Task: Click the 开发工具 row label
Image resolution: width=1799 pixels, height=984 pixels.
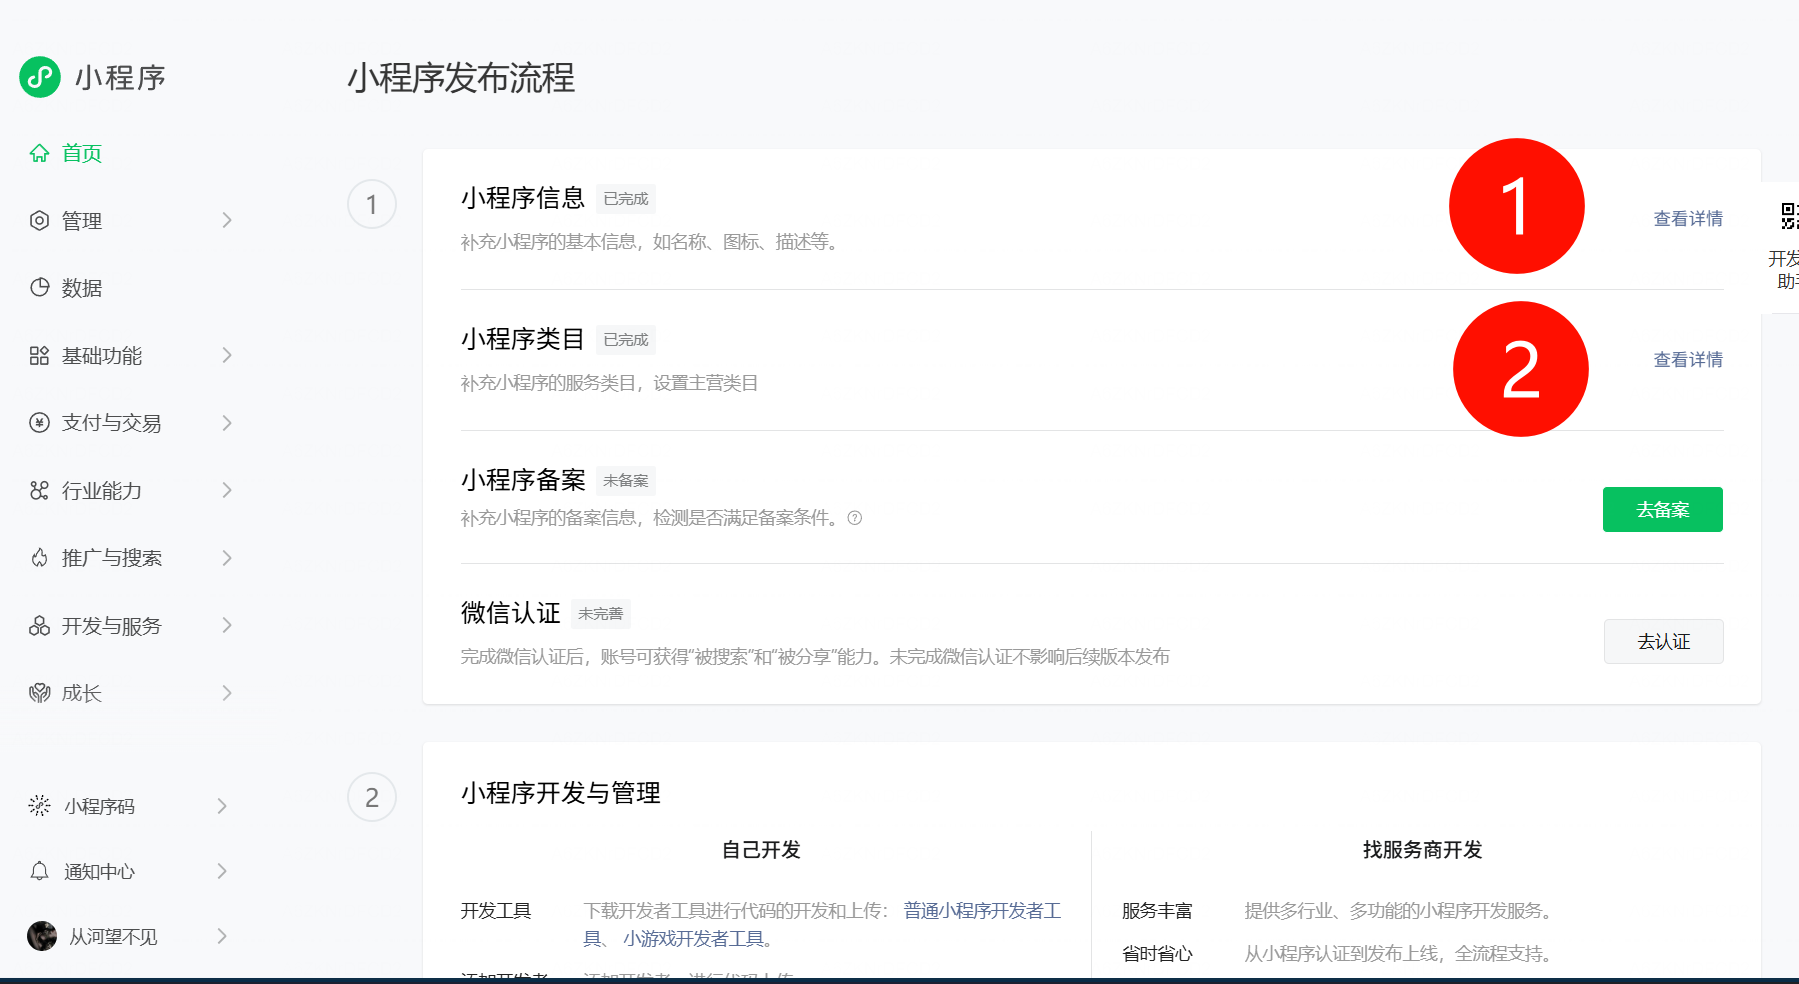Action: [496, 911]
